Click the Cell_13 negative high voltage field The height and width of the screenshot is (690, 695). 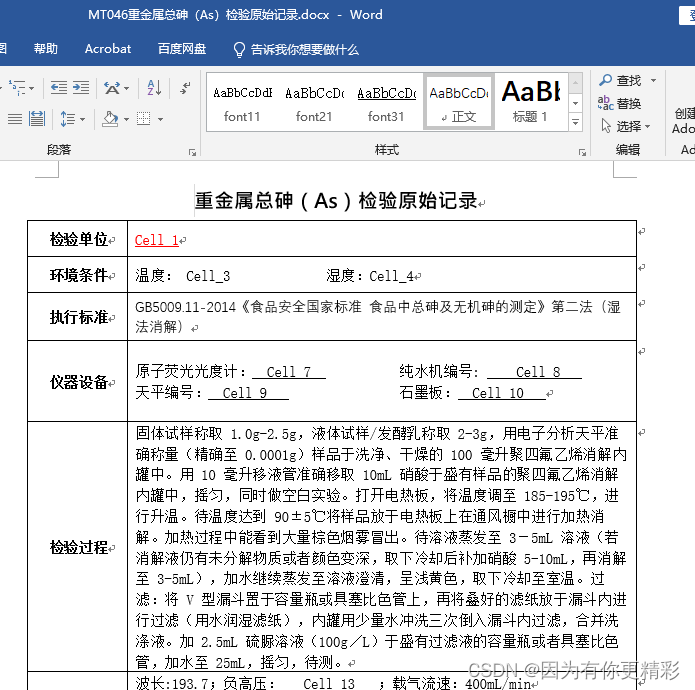pos(329,684)
